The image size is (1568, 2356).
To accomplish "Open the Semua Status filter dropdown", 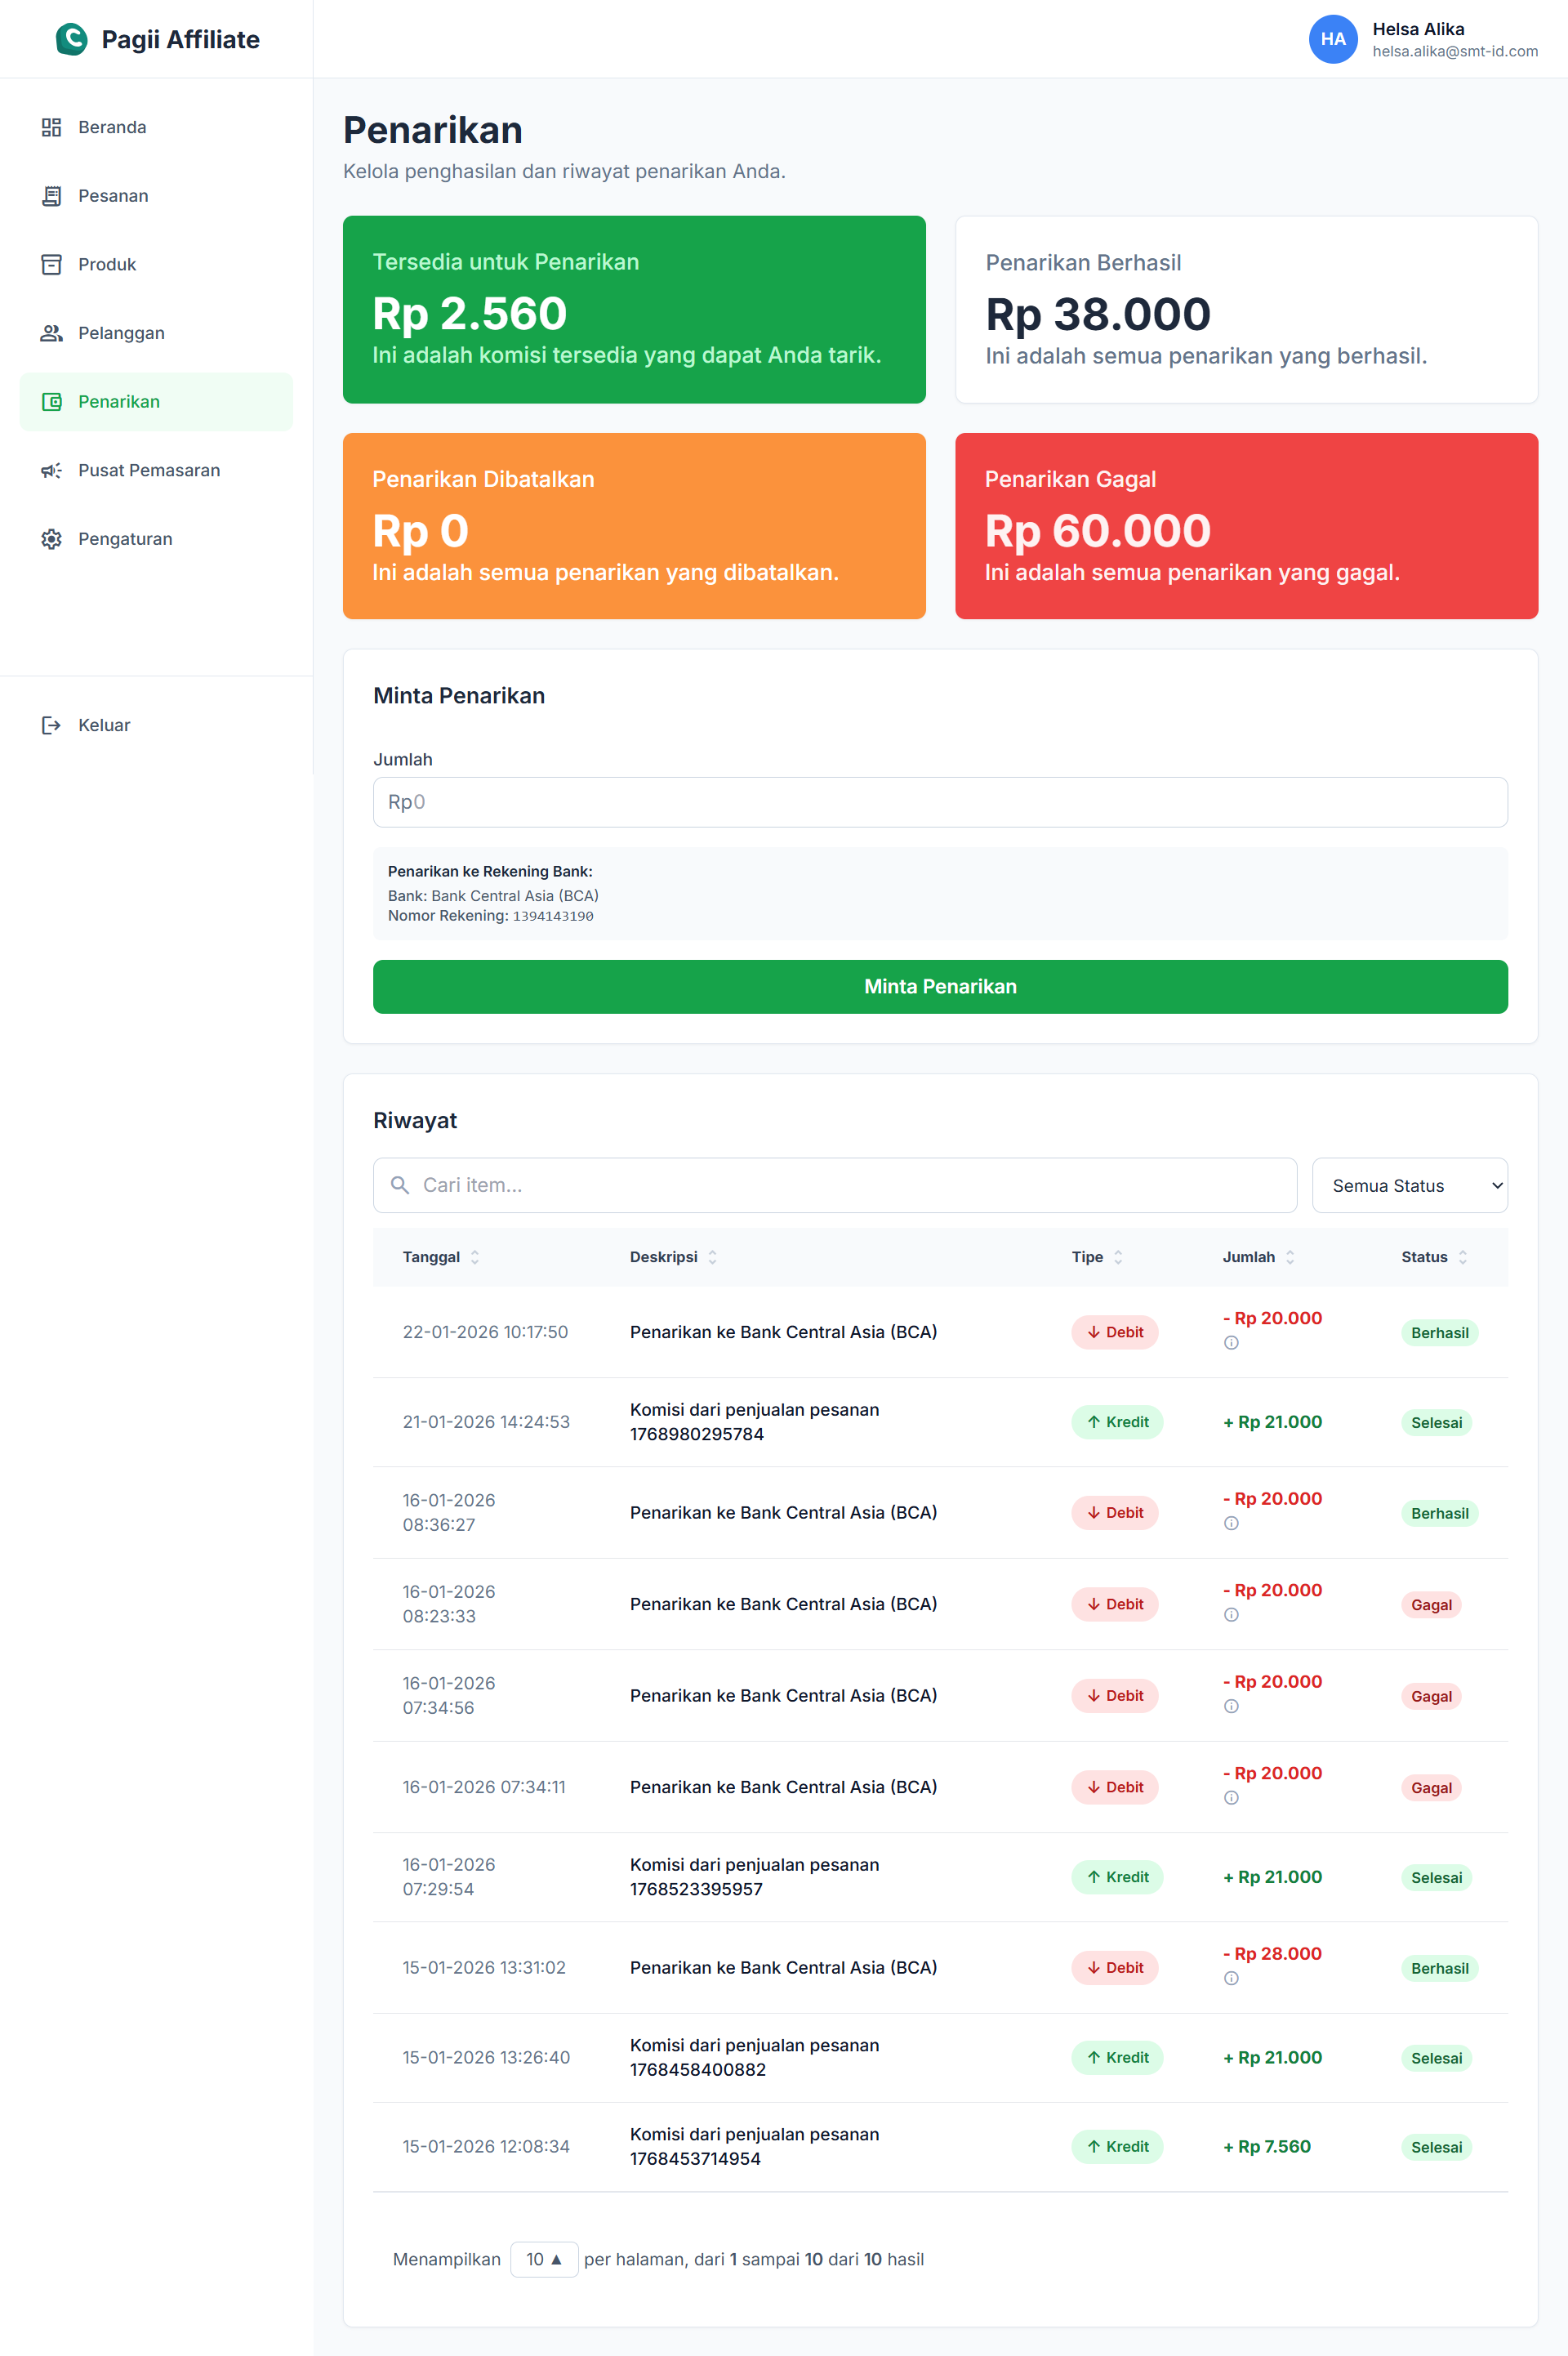I will pyautogui.click(x=1410, y=1185).
